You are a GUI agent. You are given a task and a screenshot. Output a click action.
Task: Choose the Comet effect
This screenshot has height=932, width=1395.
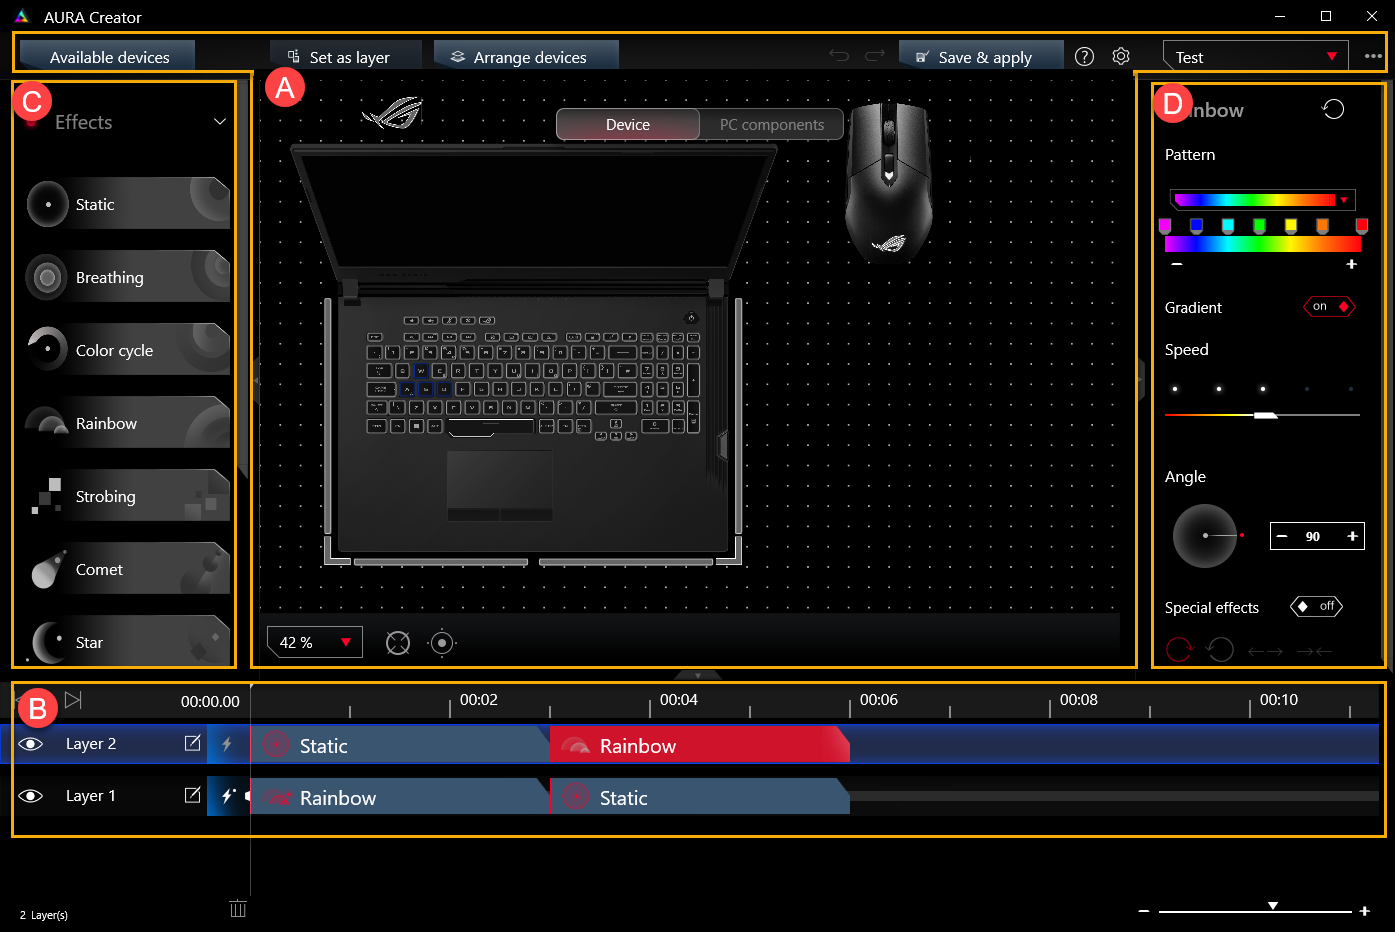127,569
